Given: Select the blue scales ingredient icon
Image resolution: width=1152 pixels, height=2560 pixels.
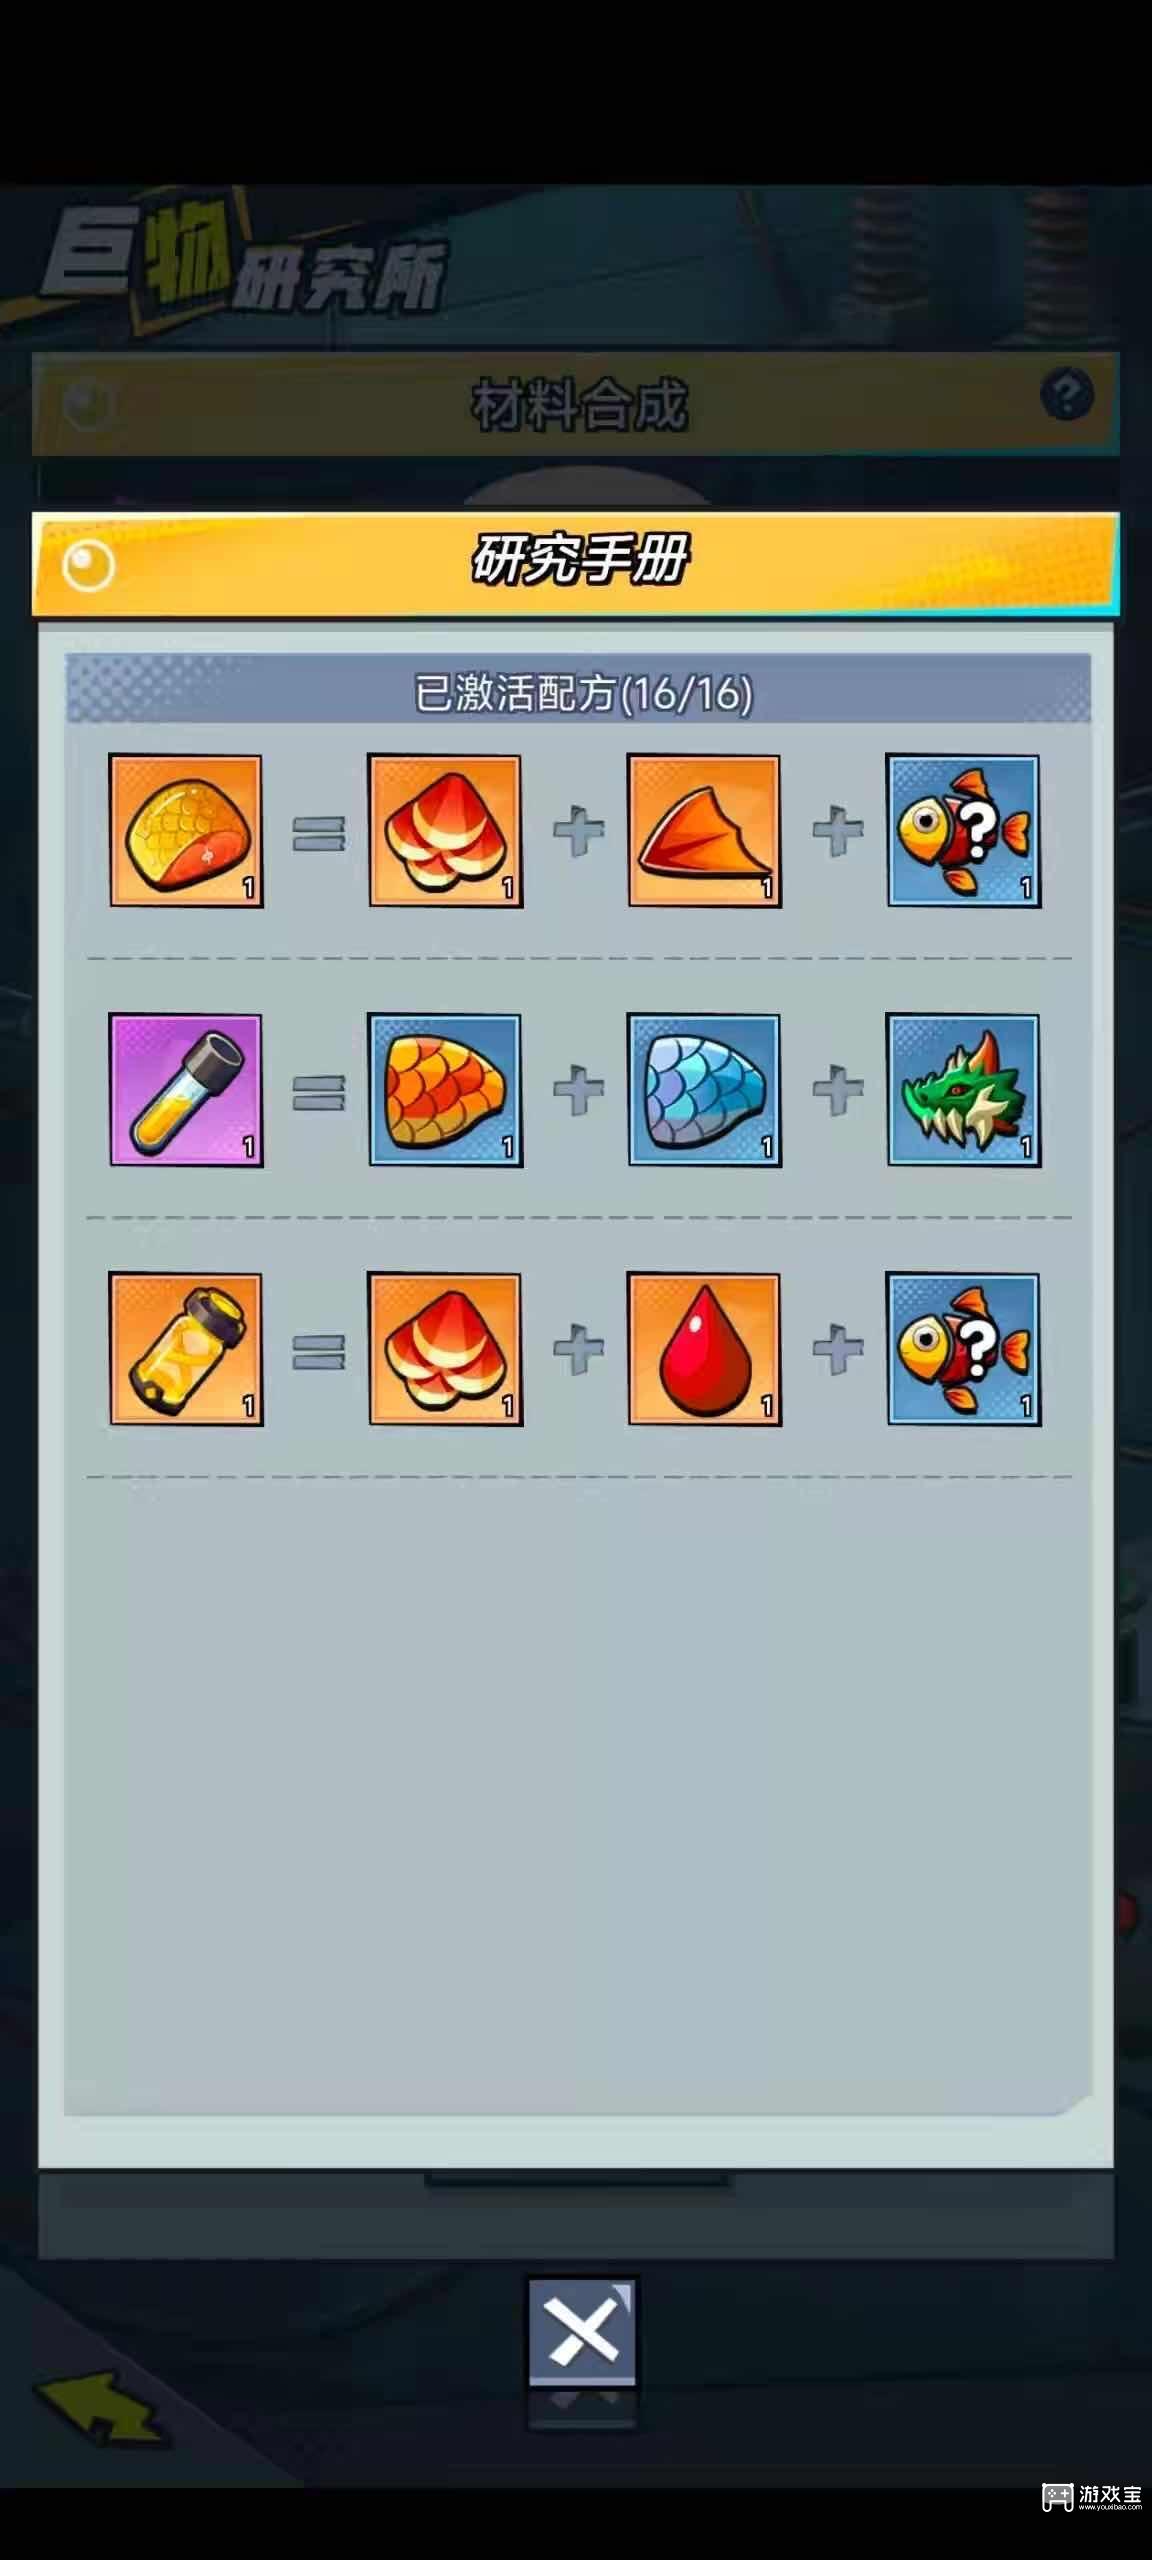Looking at the screenshot, I should pos(704,1090).
